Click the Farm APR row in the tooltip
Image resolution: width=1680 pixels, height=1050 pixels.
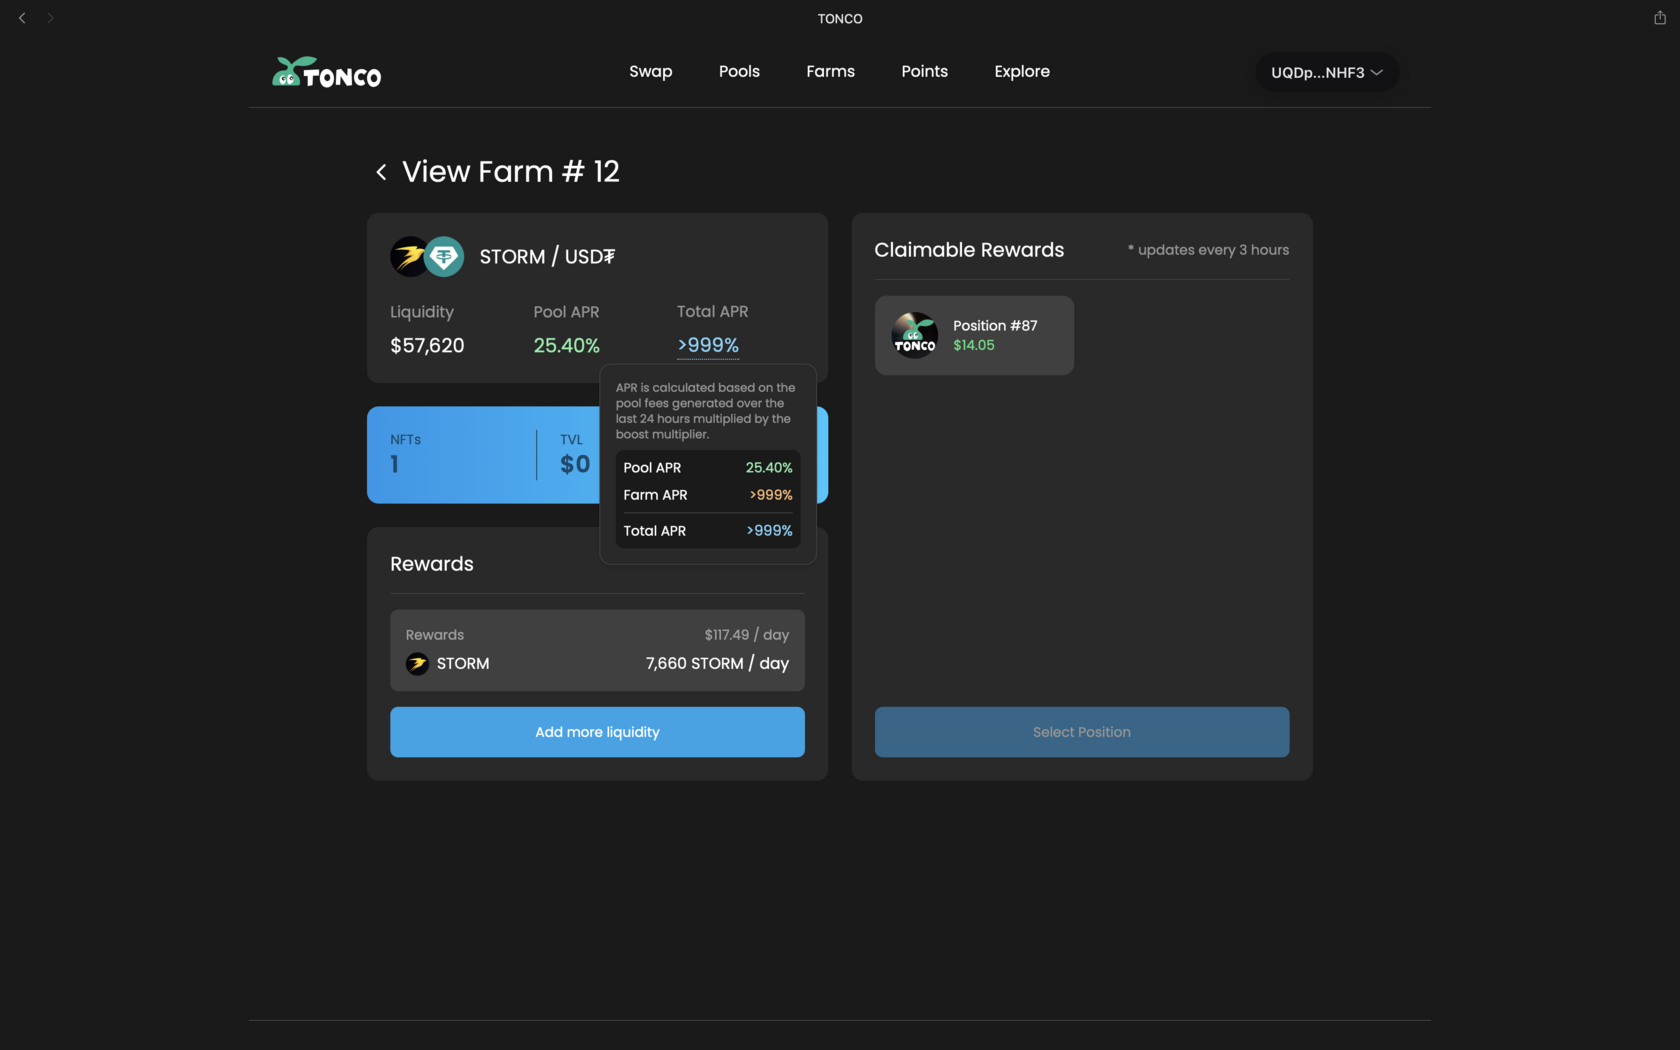tap(708, 495)
